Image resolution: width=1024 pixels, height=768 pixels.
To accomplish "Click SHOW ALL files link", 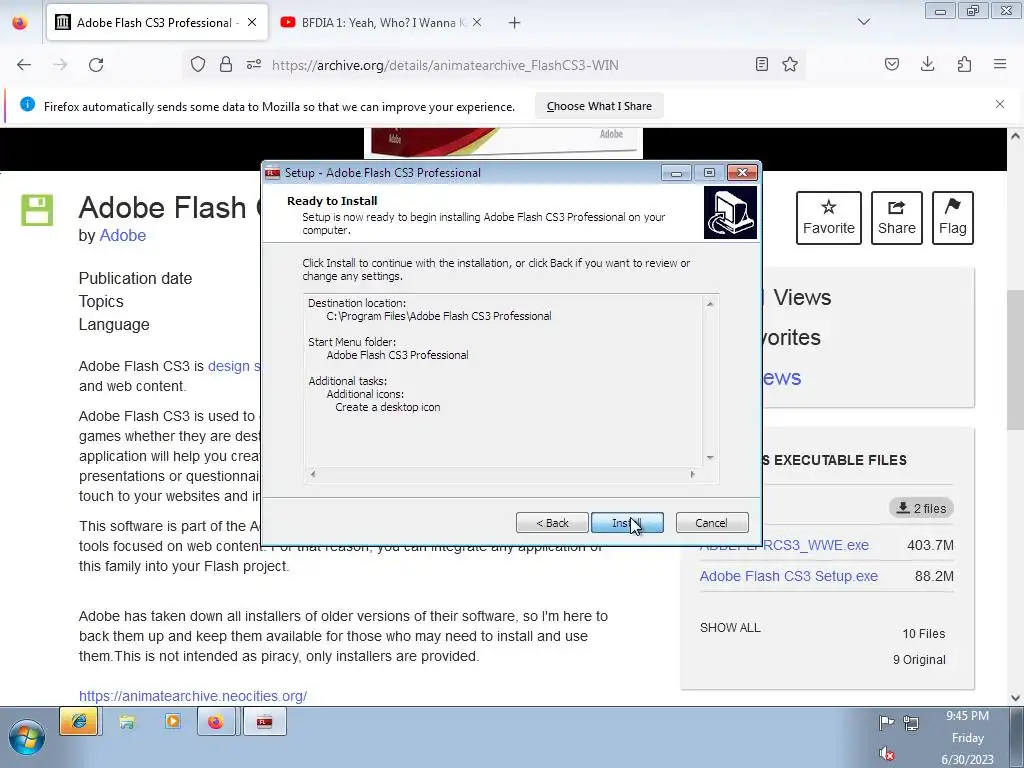I will 730,628.
